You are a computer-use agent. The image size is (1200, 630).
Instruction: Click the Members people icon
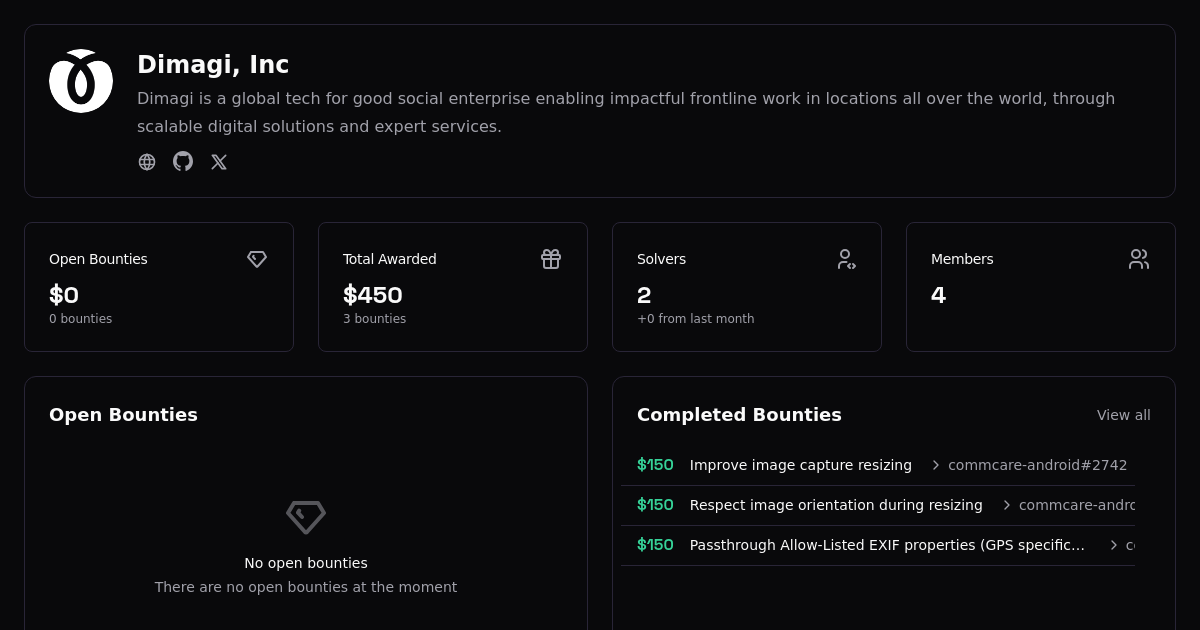[1139, 259]
